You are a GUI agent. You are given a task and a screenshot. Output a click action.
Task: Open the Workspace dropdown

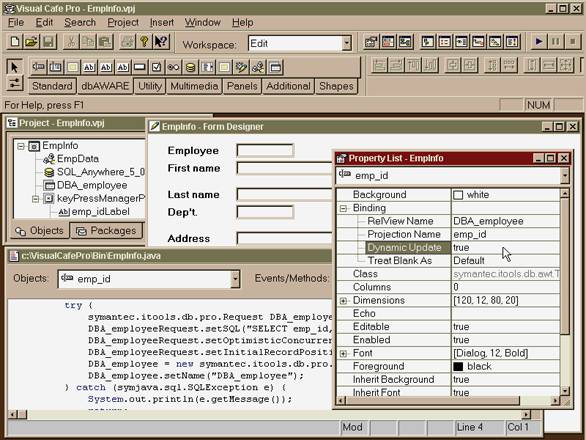point(346,43)
